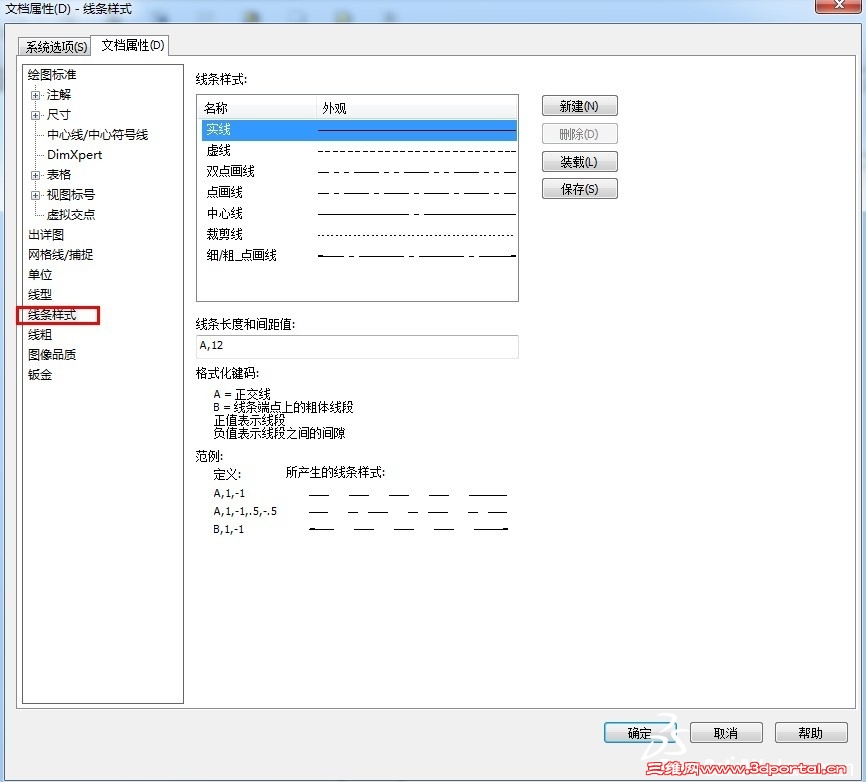Screen dimensions: 866x782
Task: Select the 双点画线 line style row
Action: [x=359, y=172]
